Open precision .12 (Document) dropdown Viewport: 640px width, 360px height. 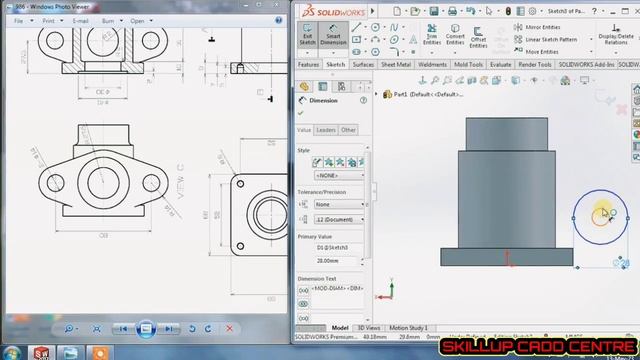[339, 220]
